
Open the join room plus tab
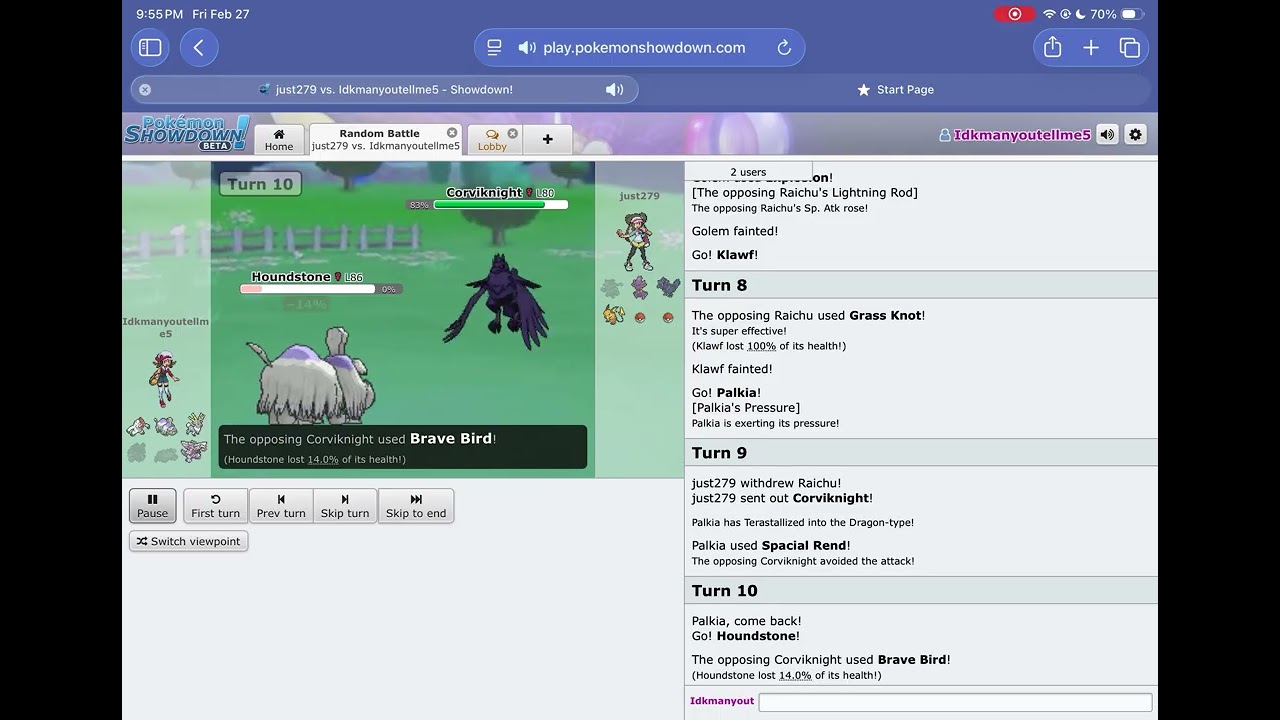(547, 140)
